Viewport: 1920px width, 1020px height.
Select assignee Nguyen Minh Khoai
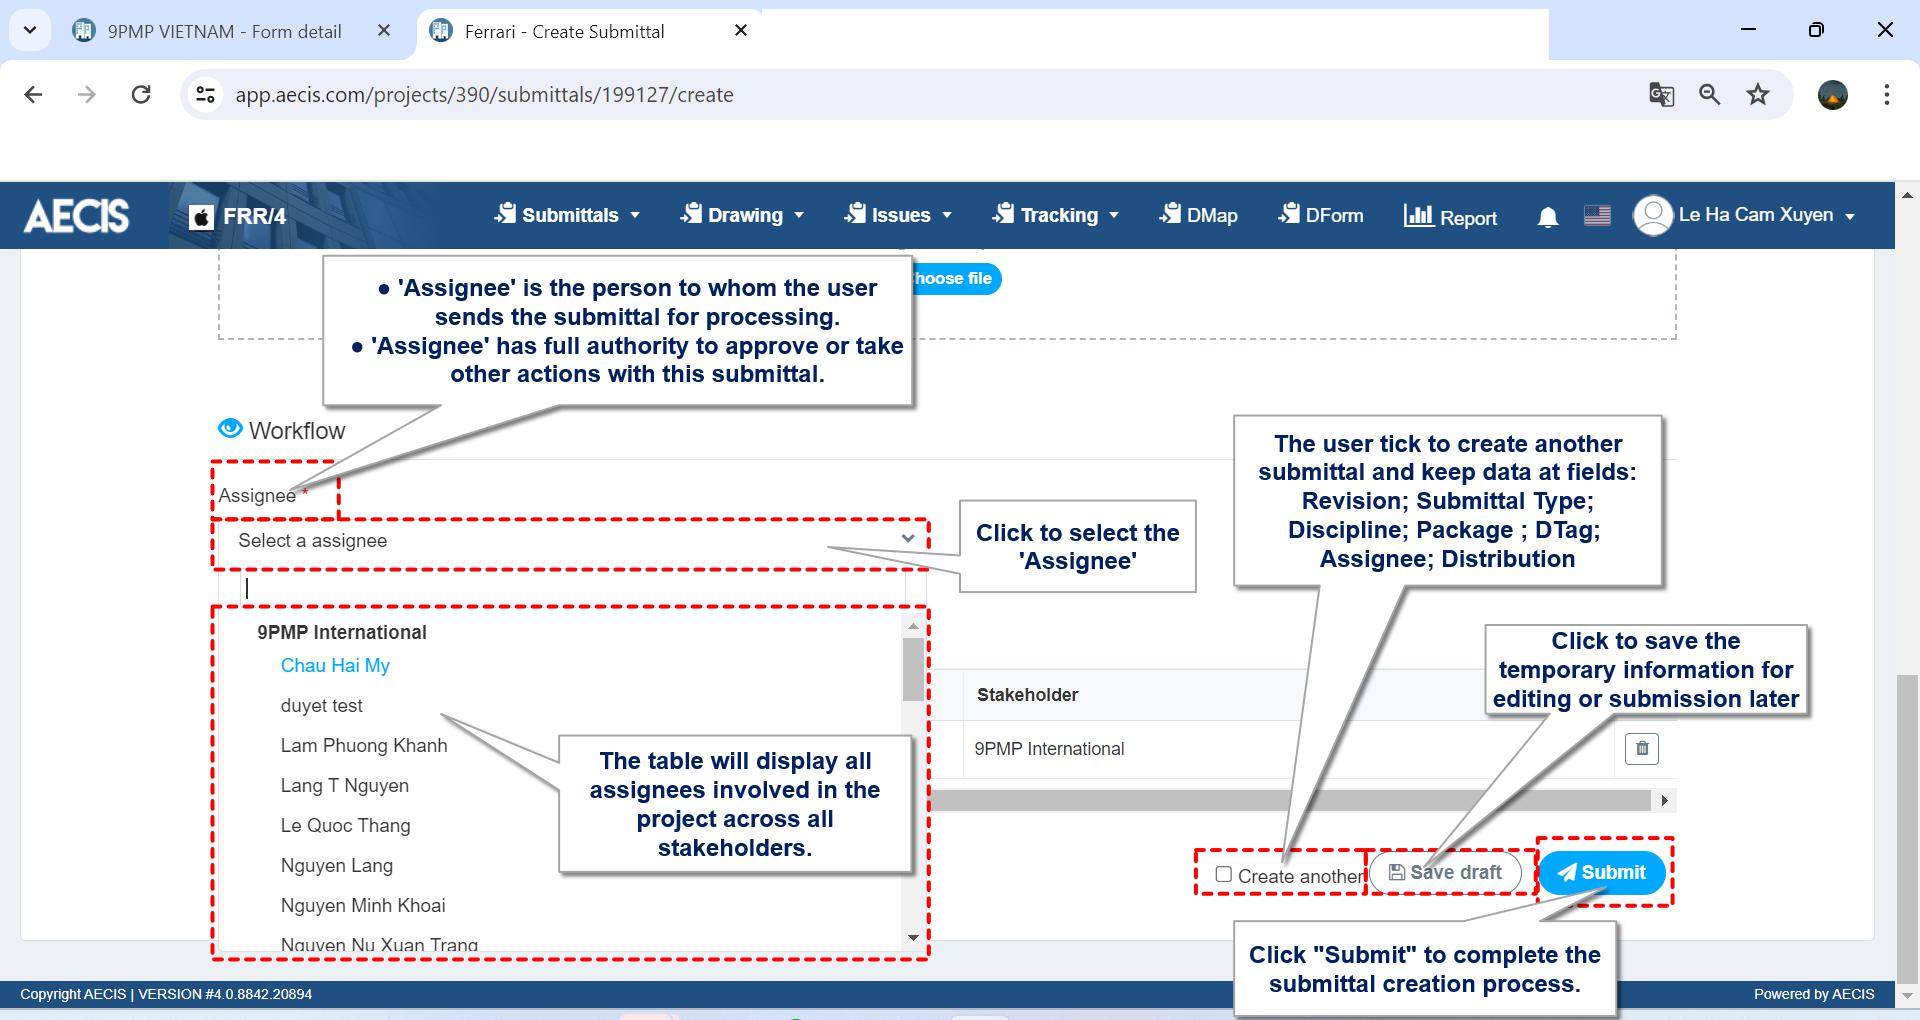(x=363, y=906)
